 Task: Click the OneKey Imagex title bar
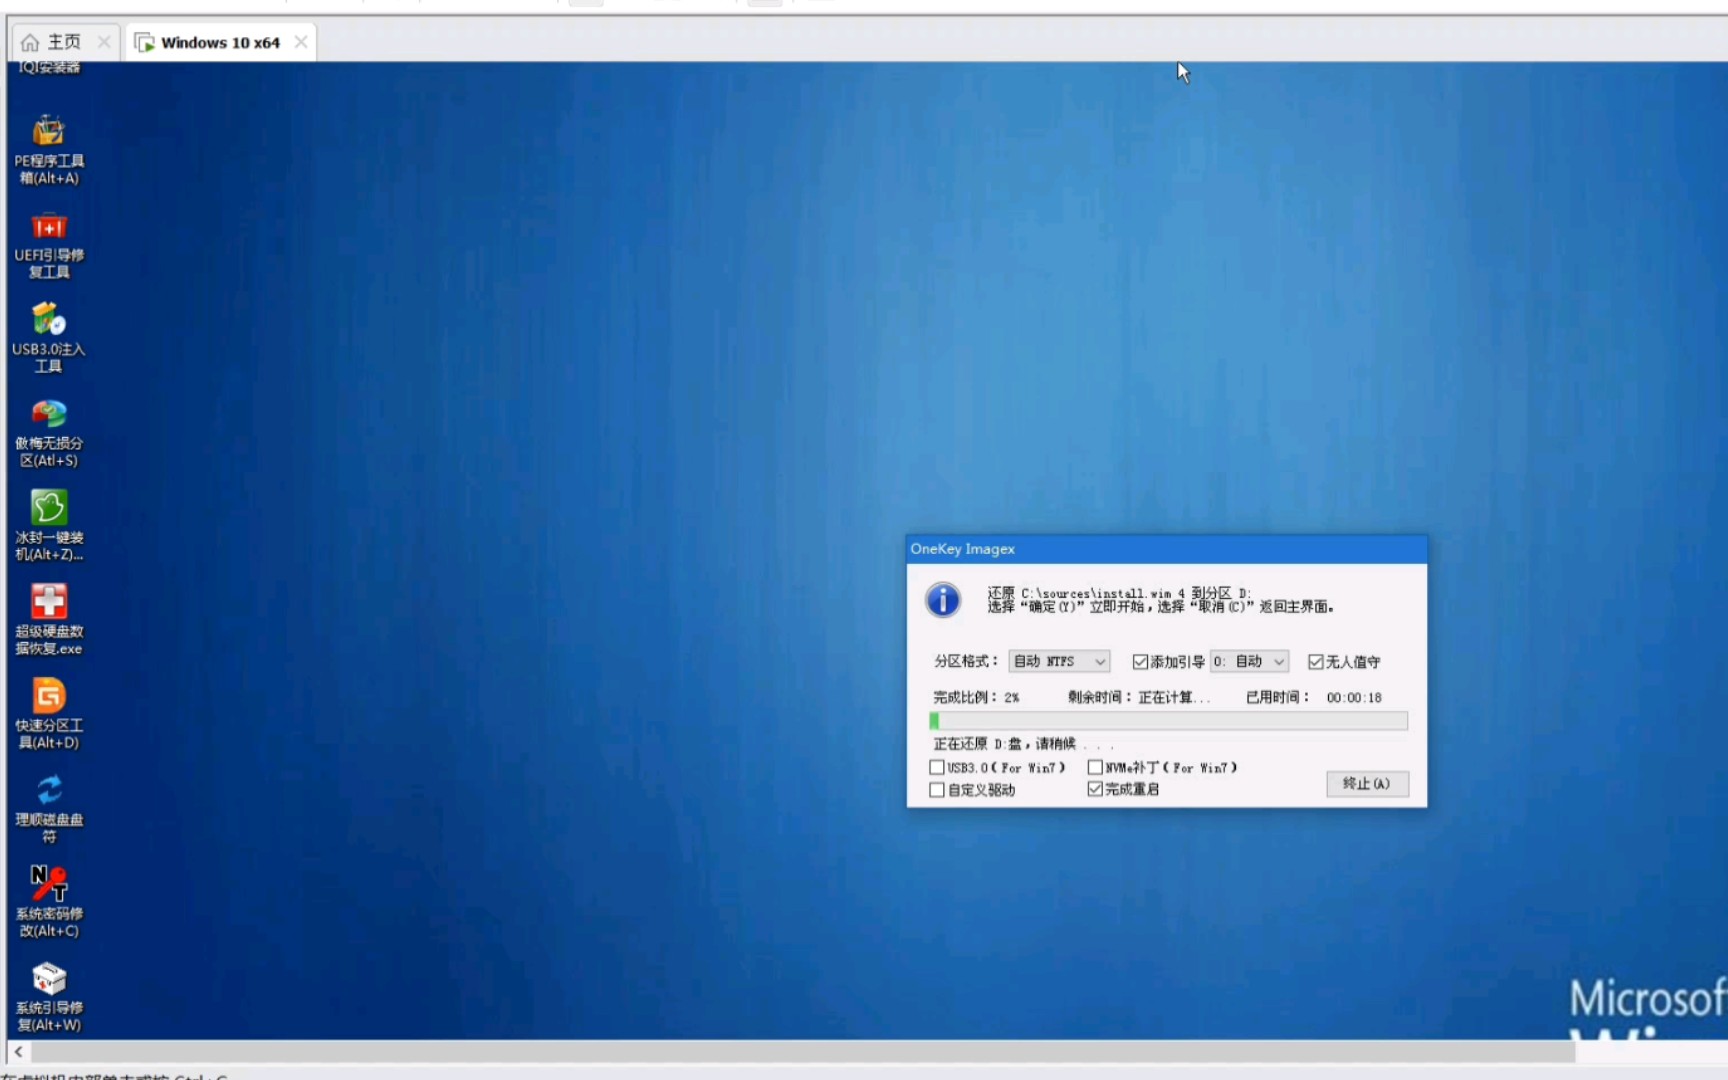pos(1166,549)
